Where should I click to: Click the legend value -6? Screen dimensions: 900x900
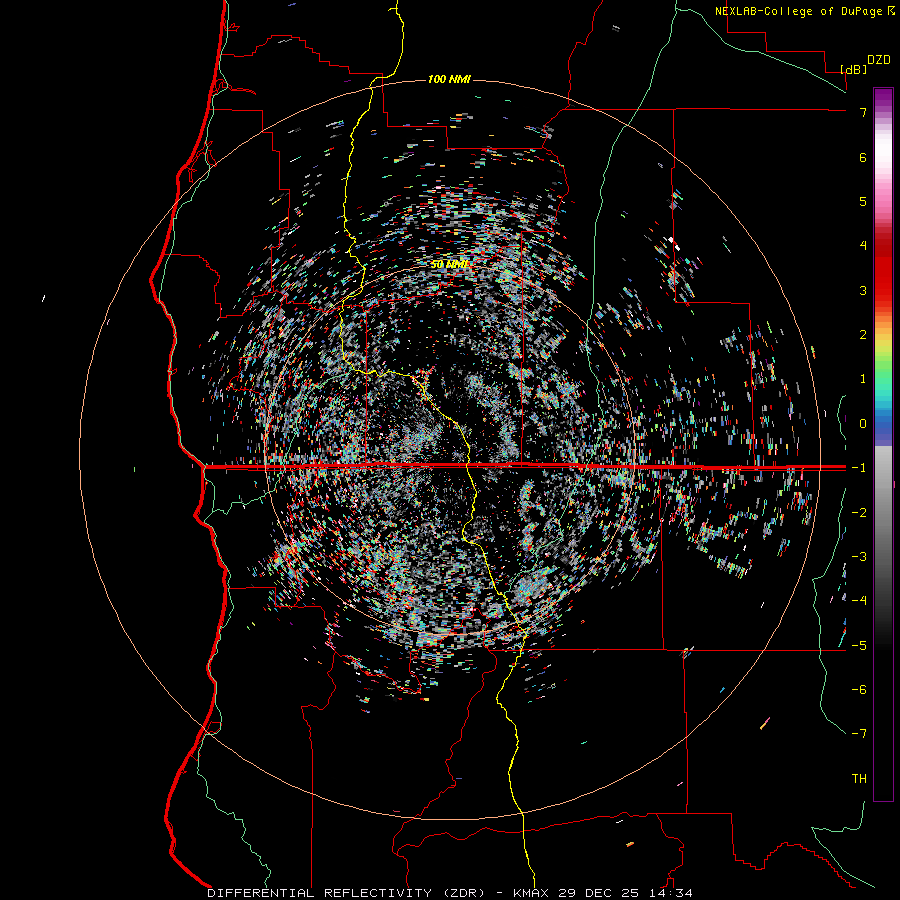click(859, 690)
